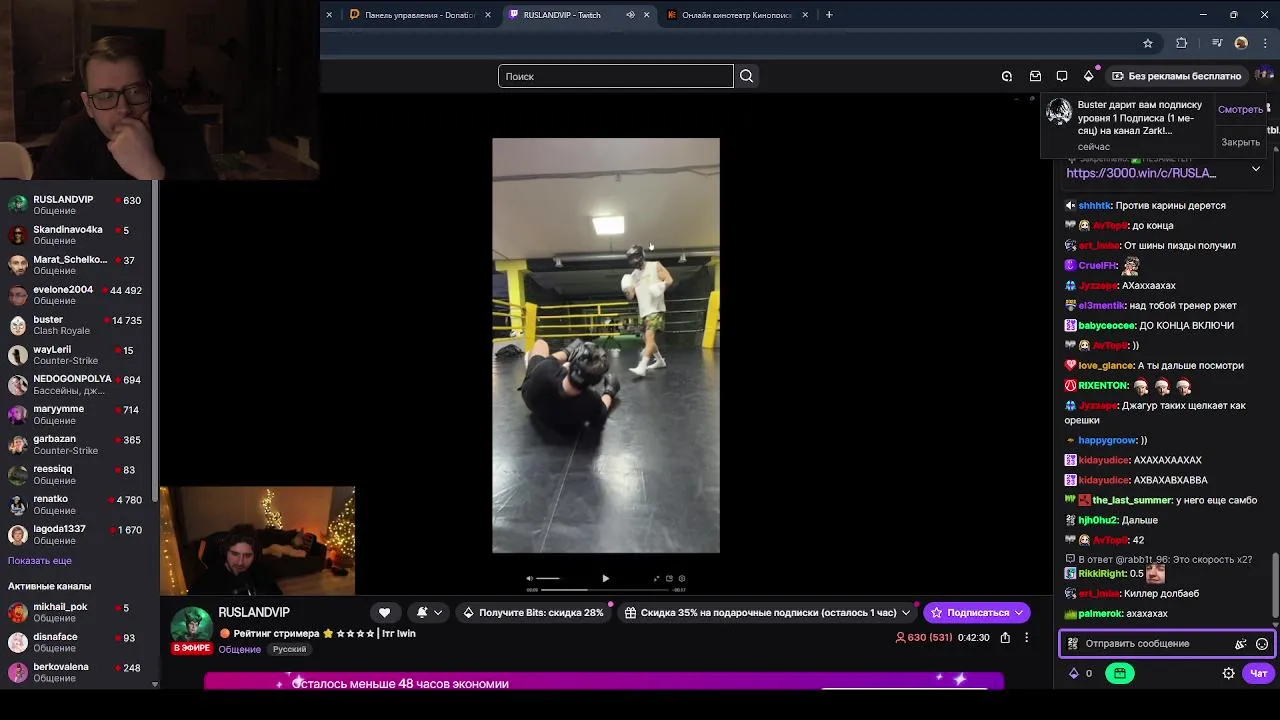The height and width of the screenshot is (720, 1280).
Task: Open the channel points balance icon
Action: click(x=1080, y=673)
